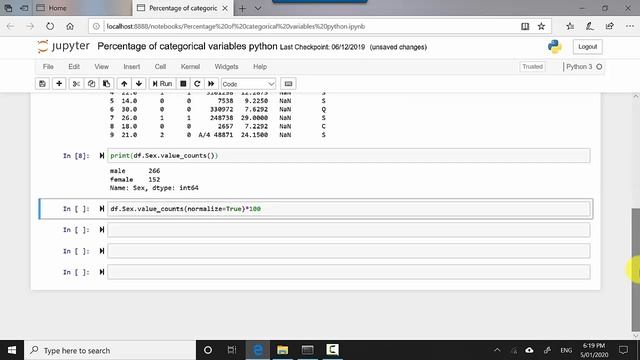The image size is (640, 360).
Task: Click the last empty code cell
Action: [x=349, y=272]
